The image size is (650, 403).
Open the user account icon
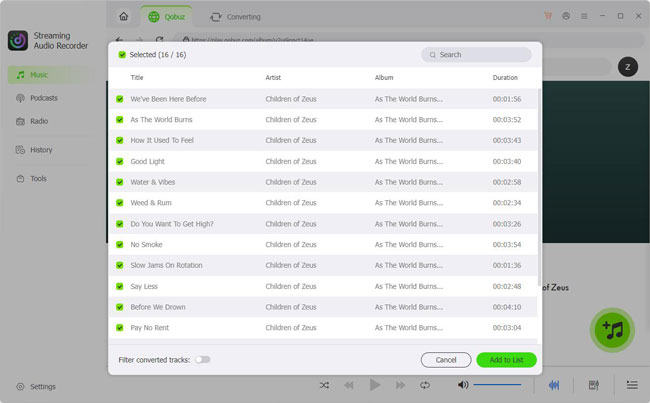566,16
